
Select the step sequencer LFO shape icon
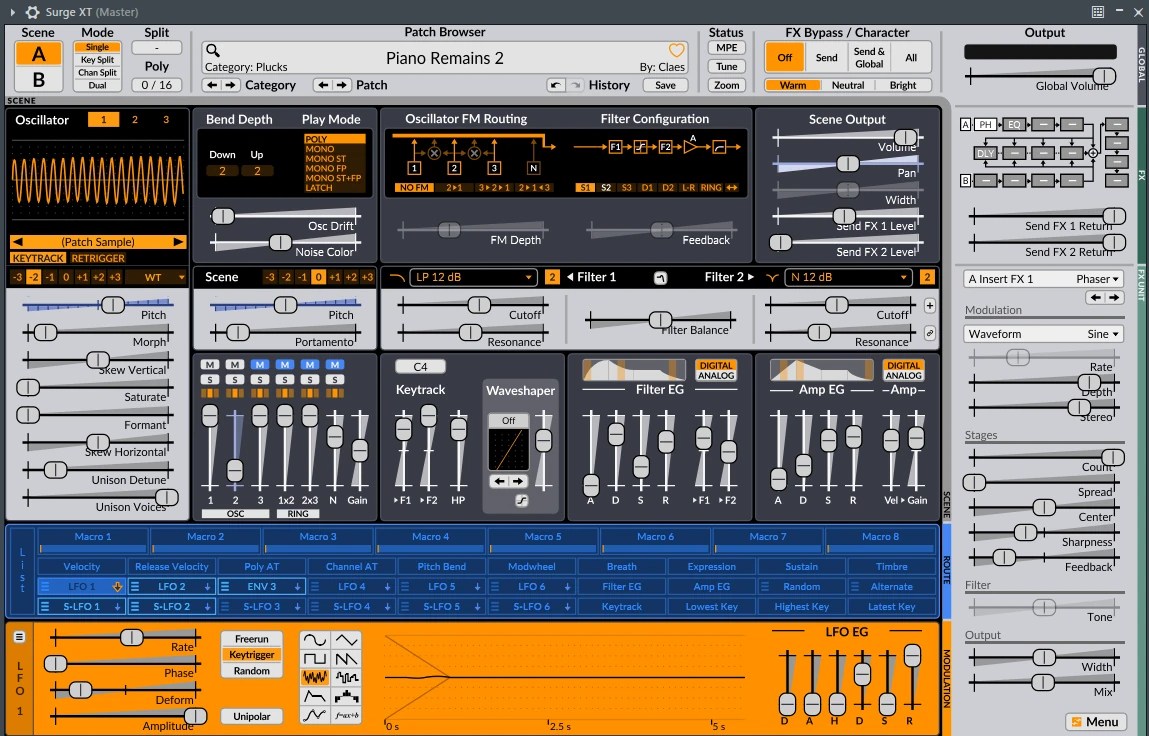346,696
